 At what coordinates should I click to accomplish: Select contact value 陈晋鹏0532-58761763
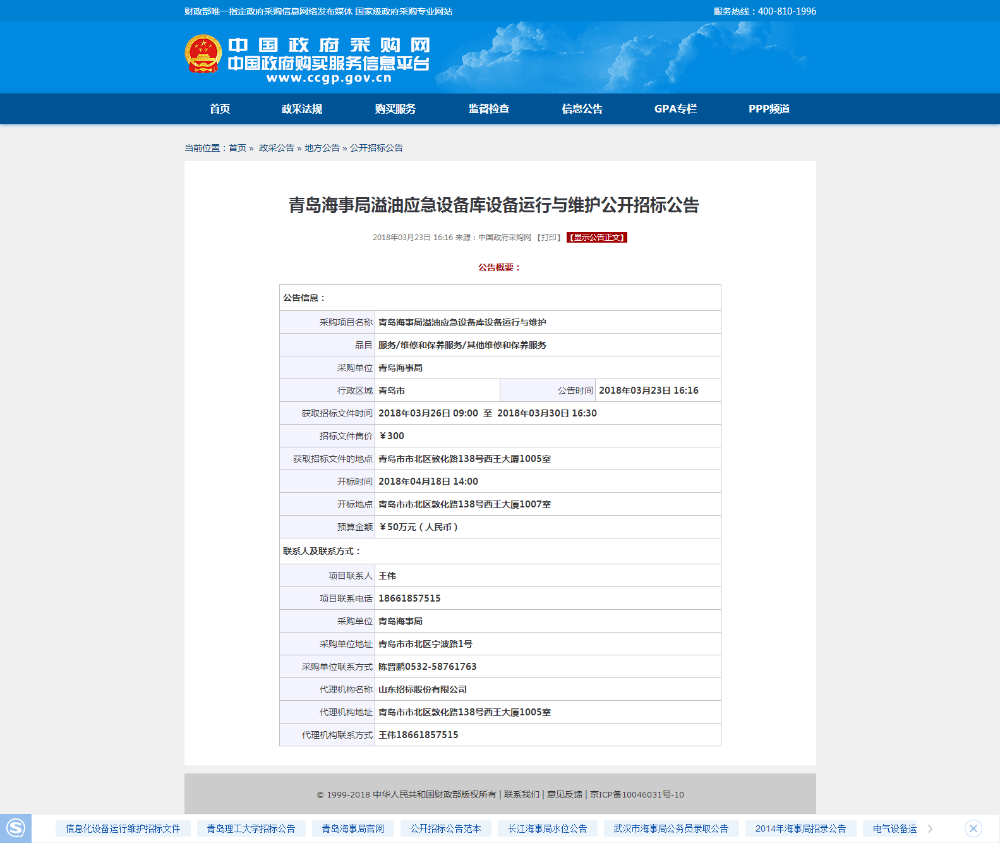[x=427, y=666]
